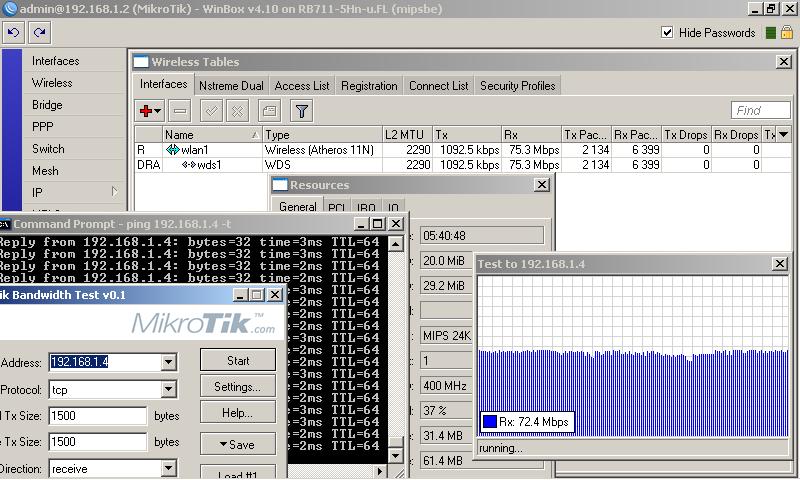Click the Comment note icon
Viewport: 800px width, 480px height.
268,111
